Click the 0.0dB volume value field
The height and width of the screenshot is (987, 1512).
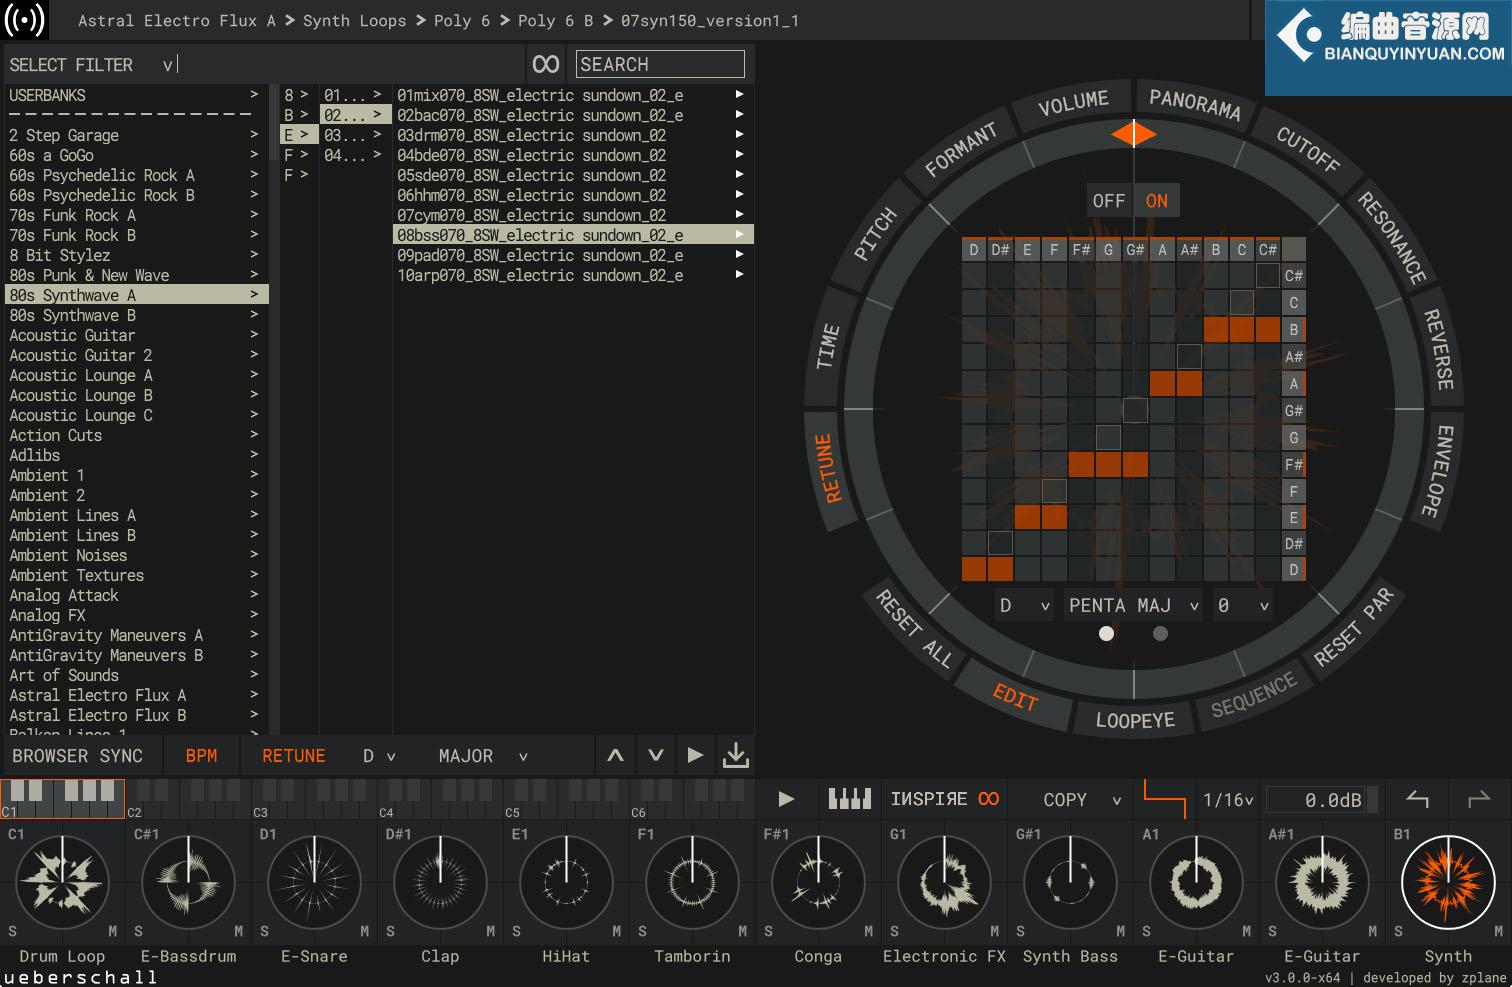(1322, 800)
